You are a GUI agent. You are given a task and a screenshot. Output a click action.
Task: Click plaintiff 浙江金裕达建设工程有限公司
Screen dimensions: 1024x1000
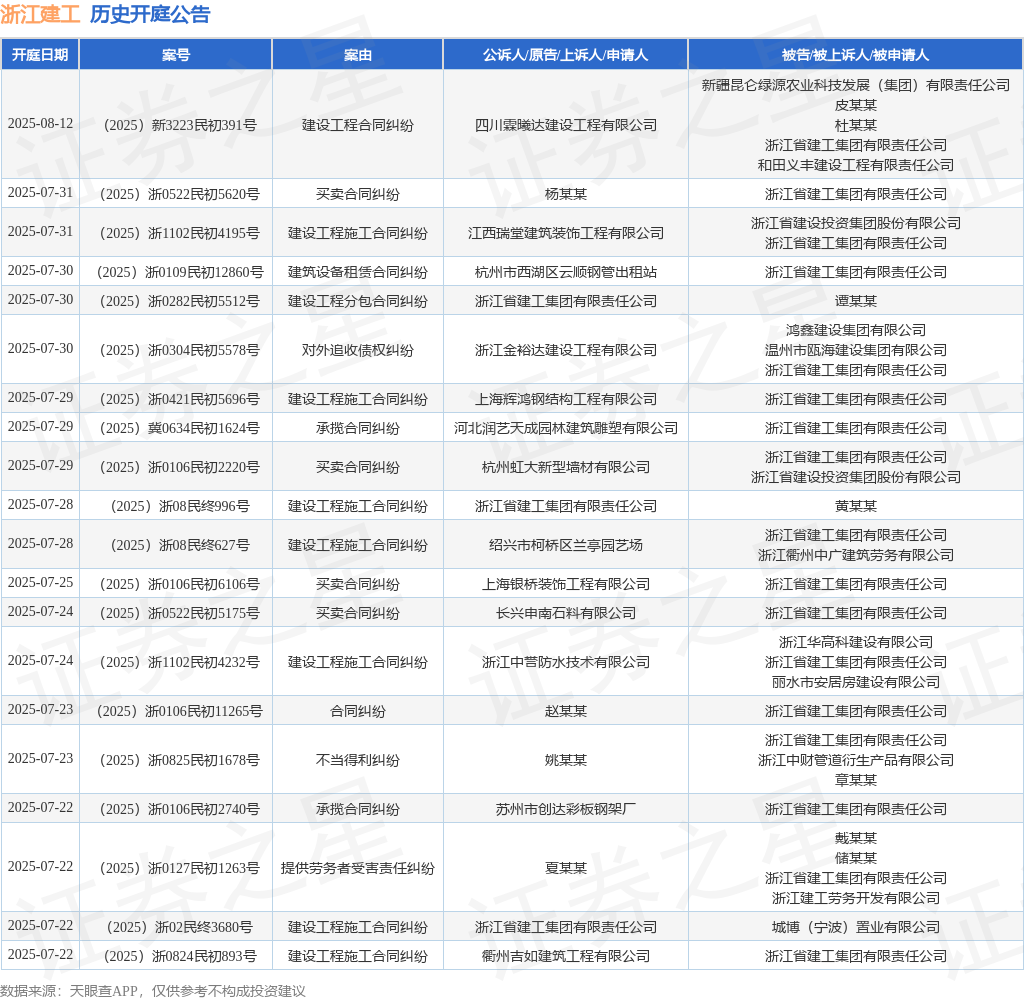click(x=566, y=350)
